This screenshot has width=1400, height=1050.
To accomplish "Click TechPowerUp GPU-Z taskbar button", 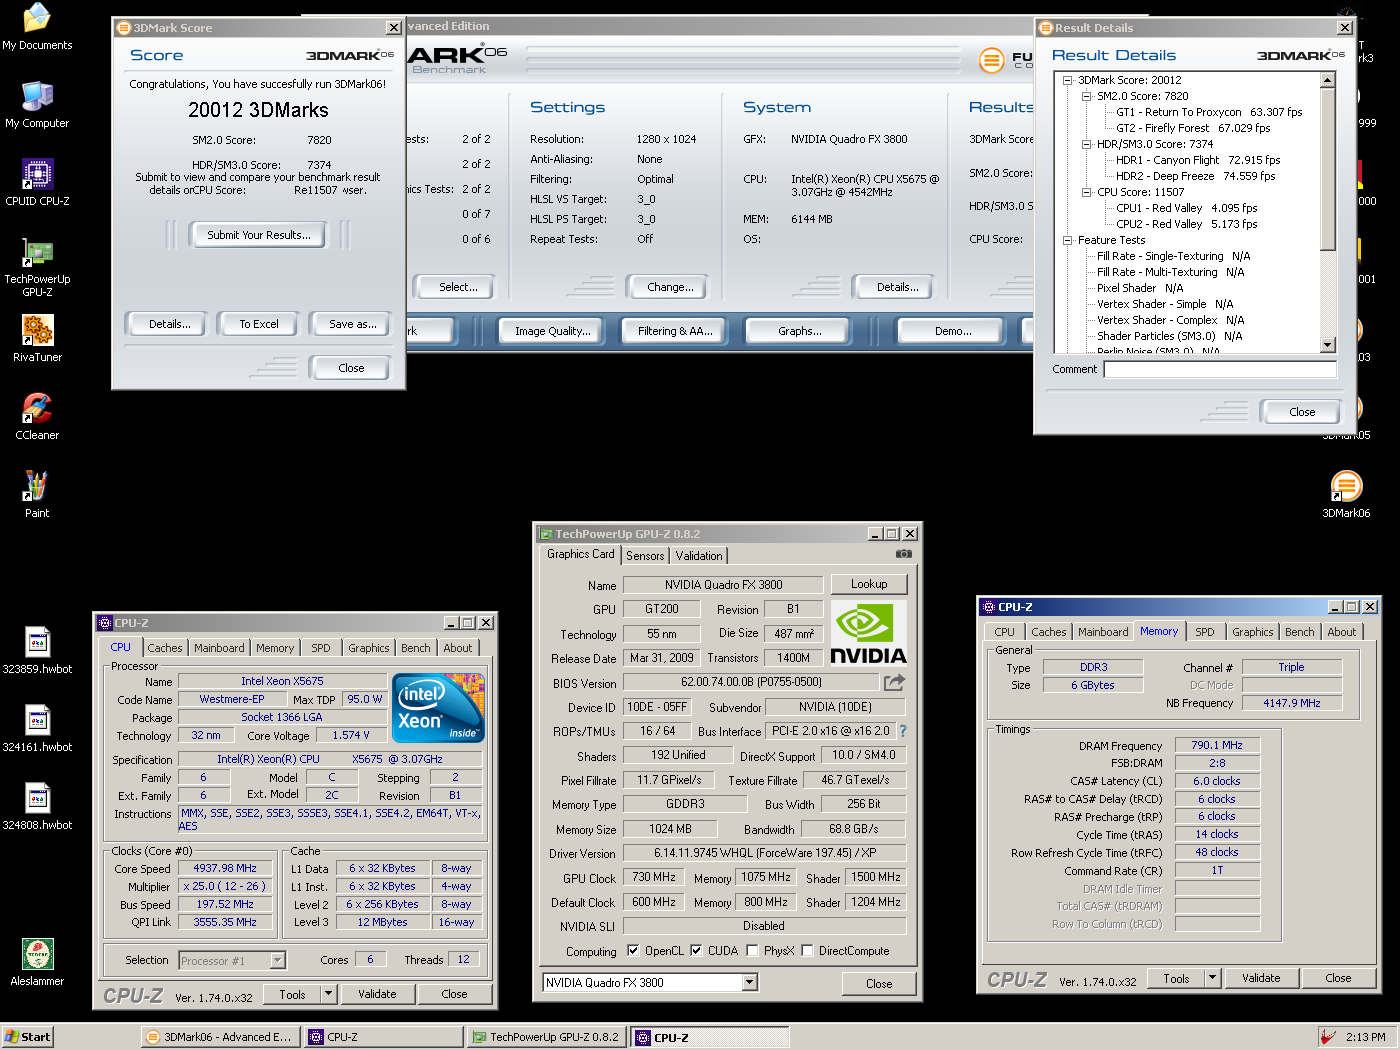I will (547, 1037).
